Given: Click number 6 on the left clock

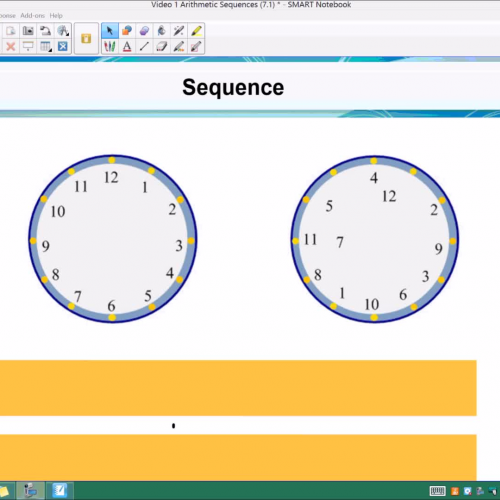Looking at the screenshot, I should tap(111, 306).
